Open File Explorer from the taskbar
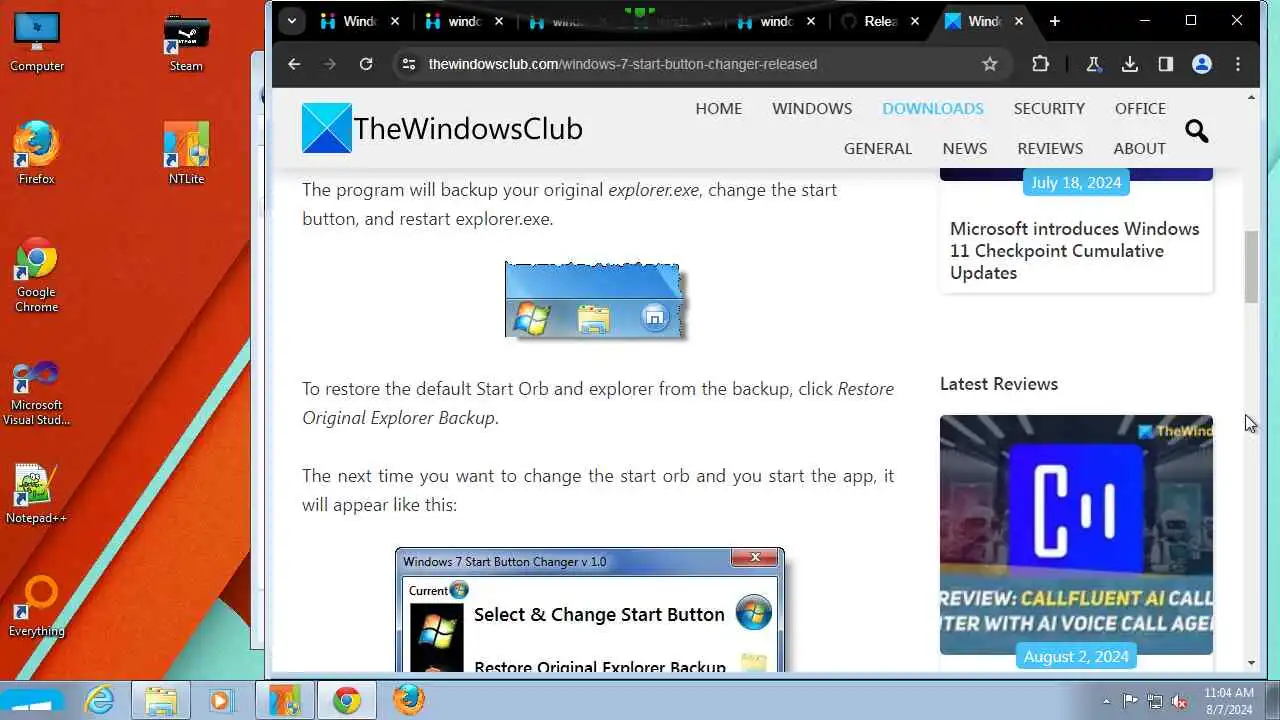 pos(160,700)
